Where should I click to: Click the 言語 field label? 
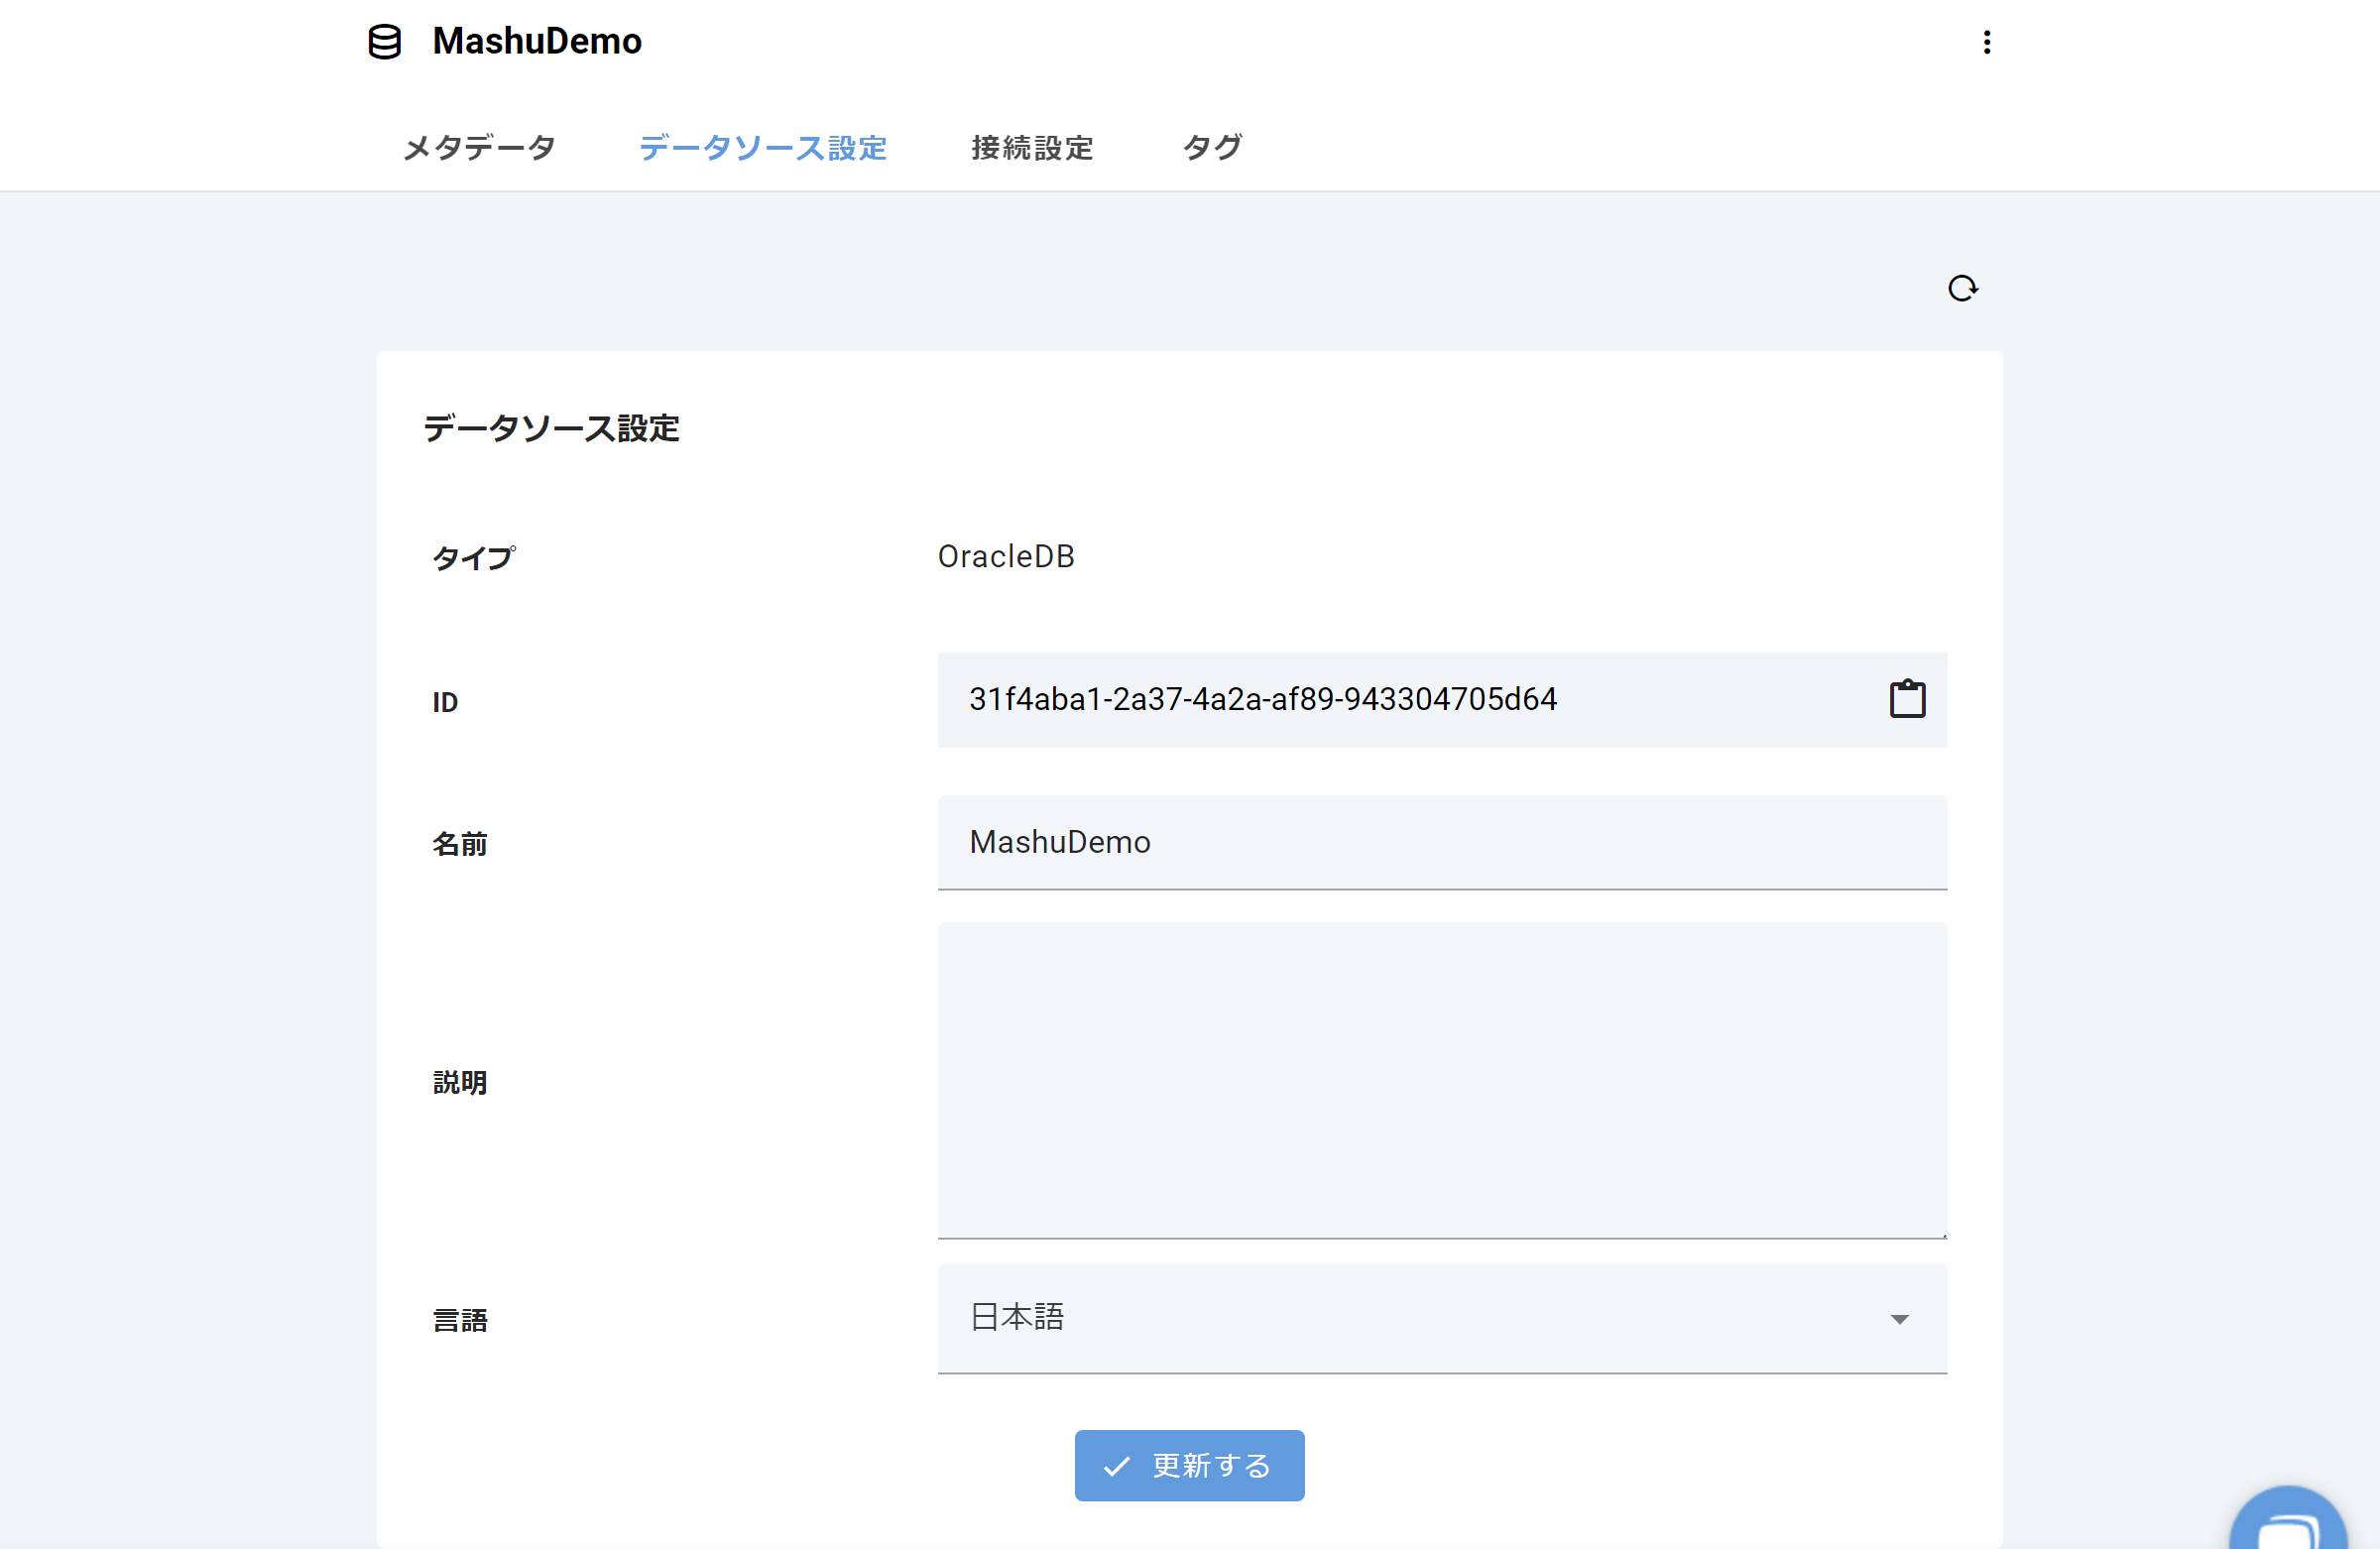tap(460, 1320)
